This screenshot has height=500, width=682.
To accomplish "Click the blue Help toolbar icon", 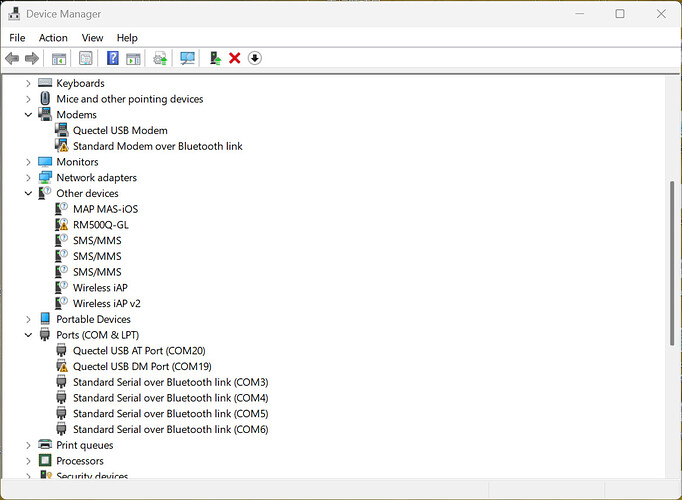I will [113, 58].
